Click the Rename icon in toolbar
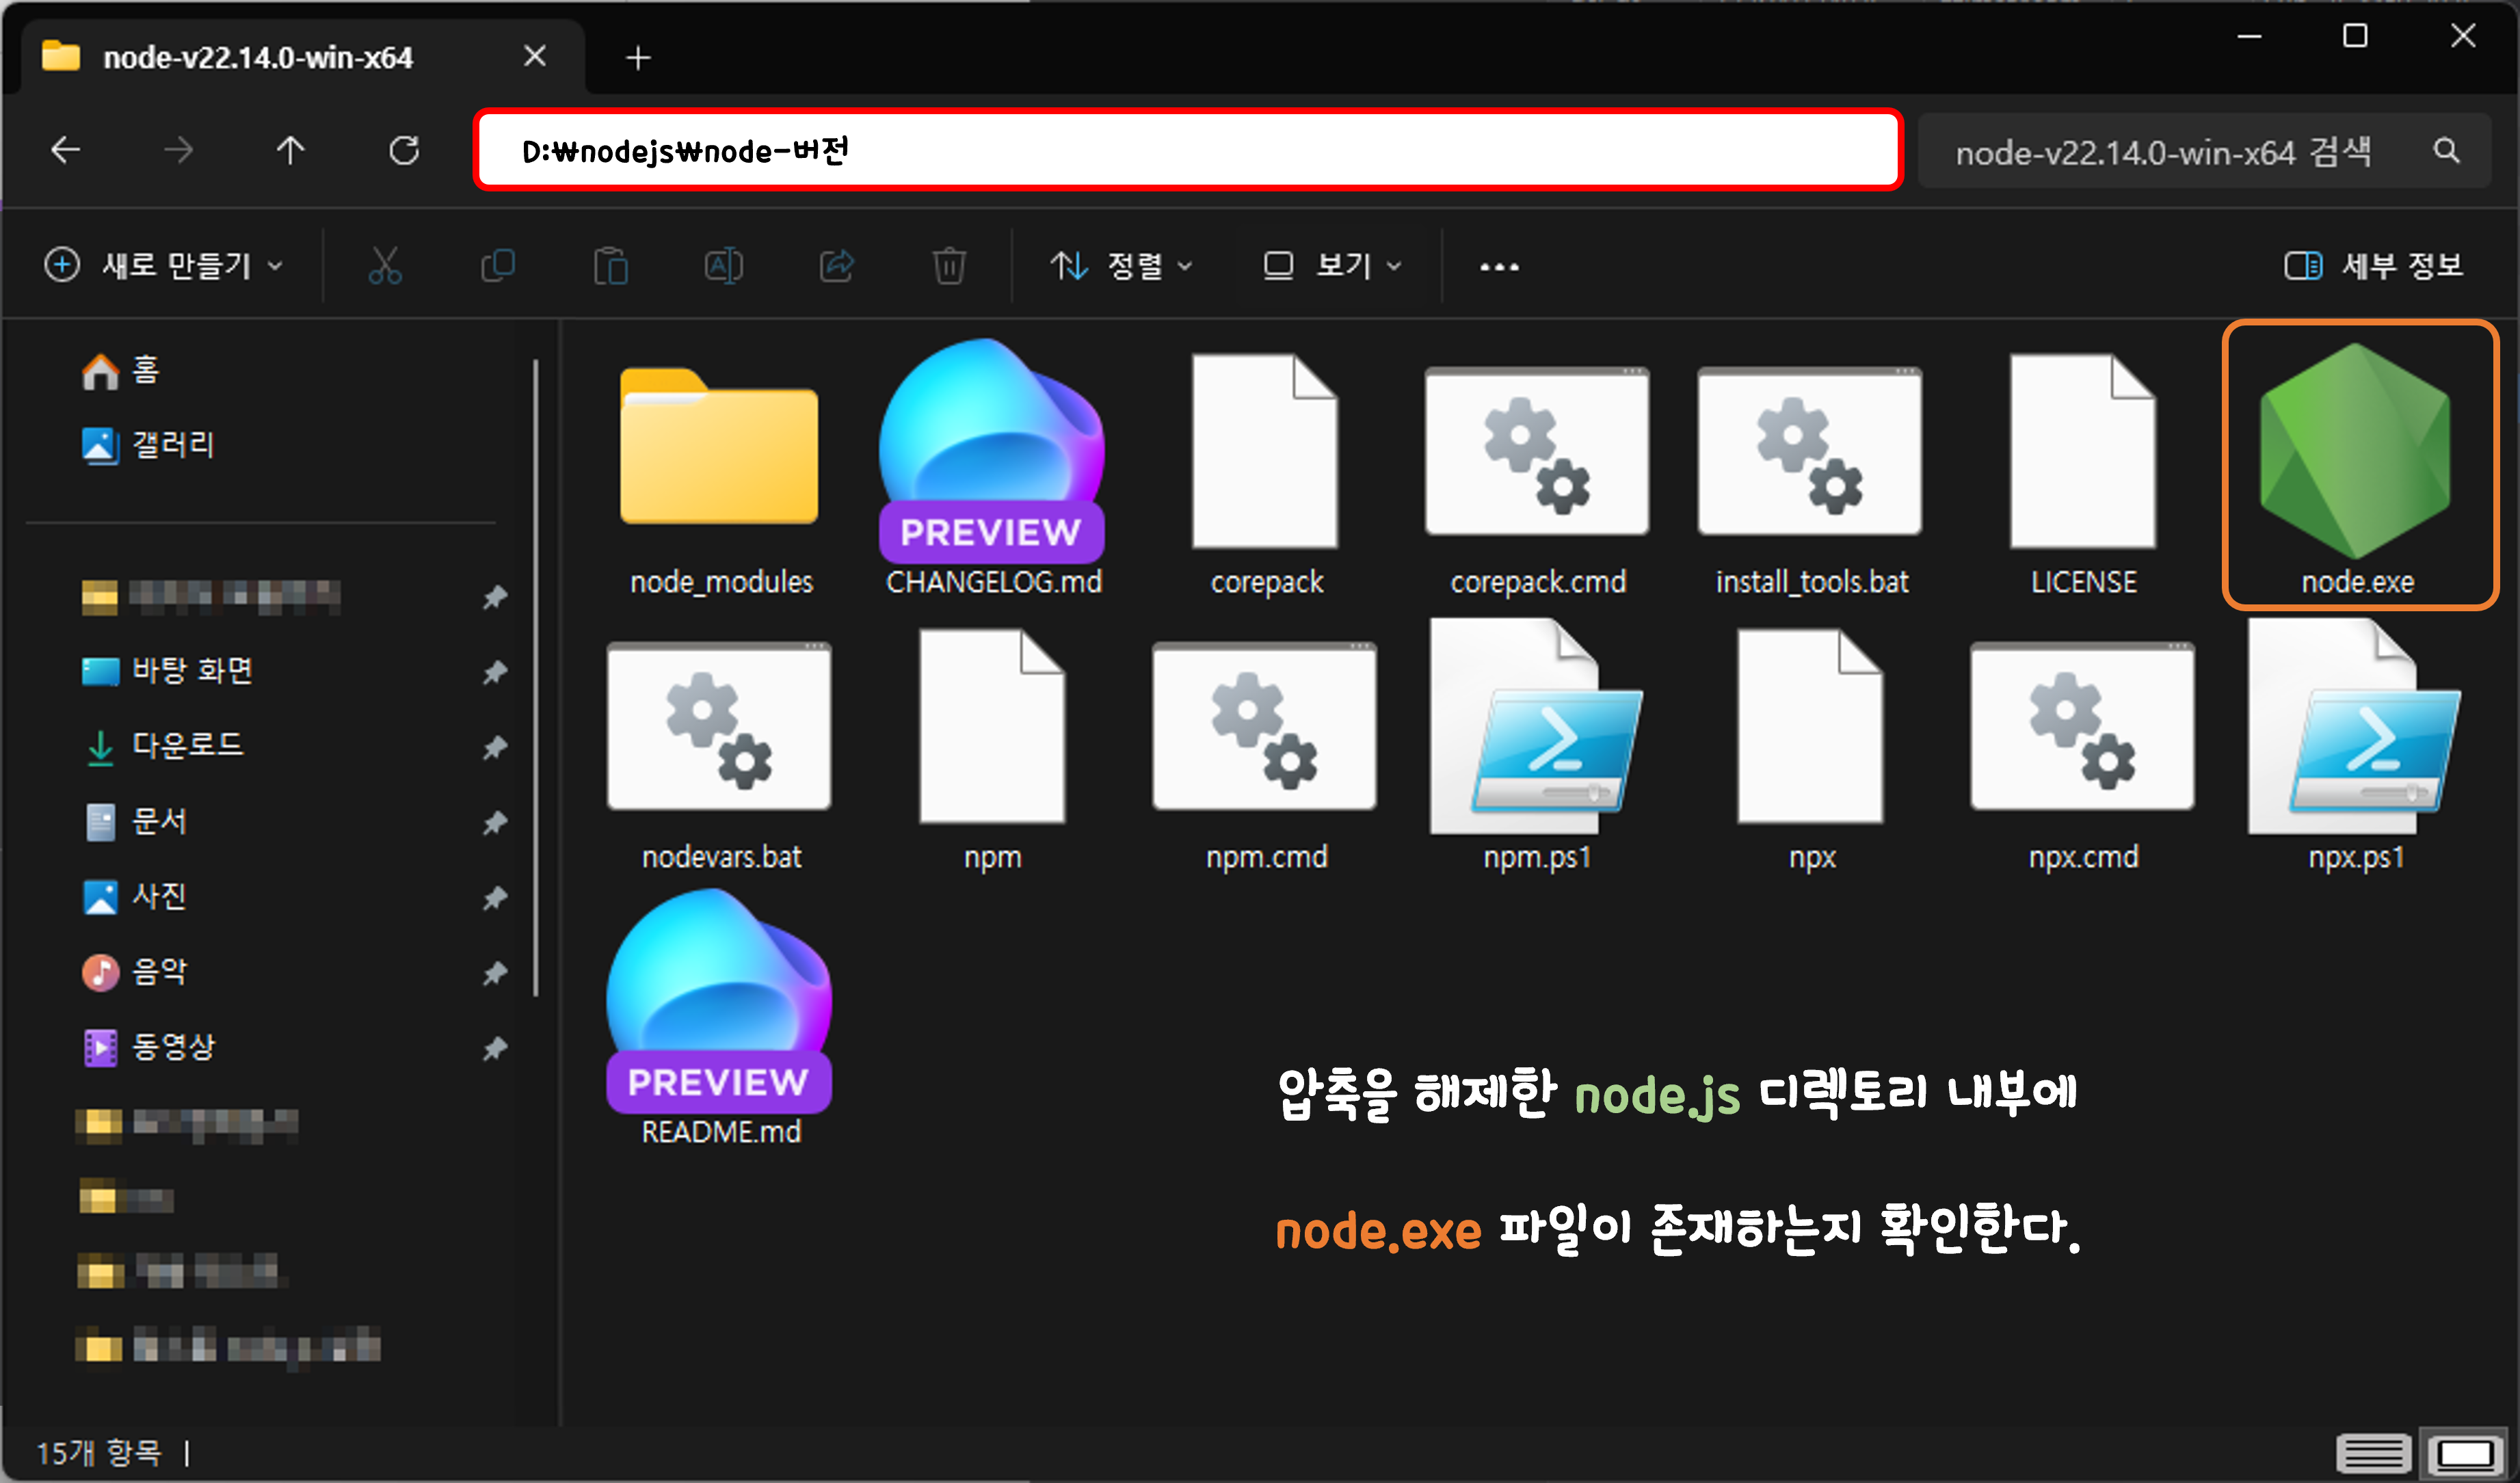 723,266
